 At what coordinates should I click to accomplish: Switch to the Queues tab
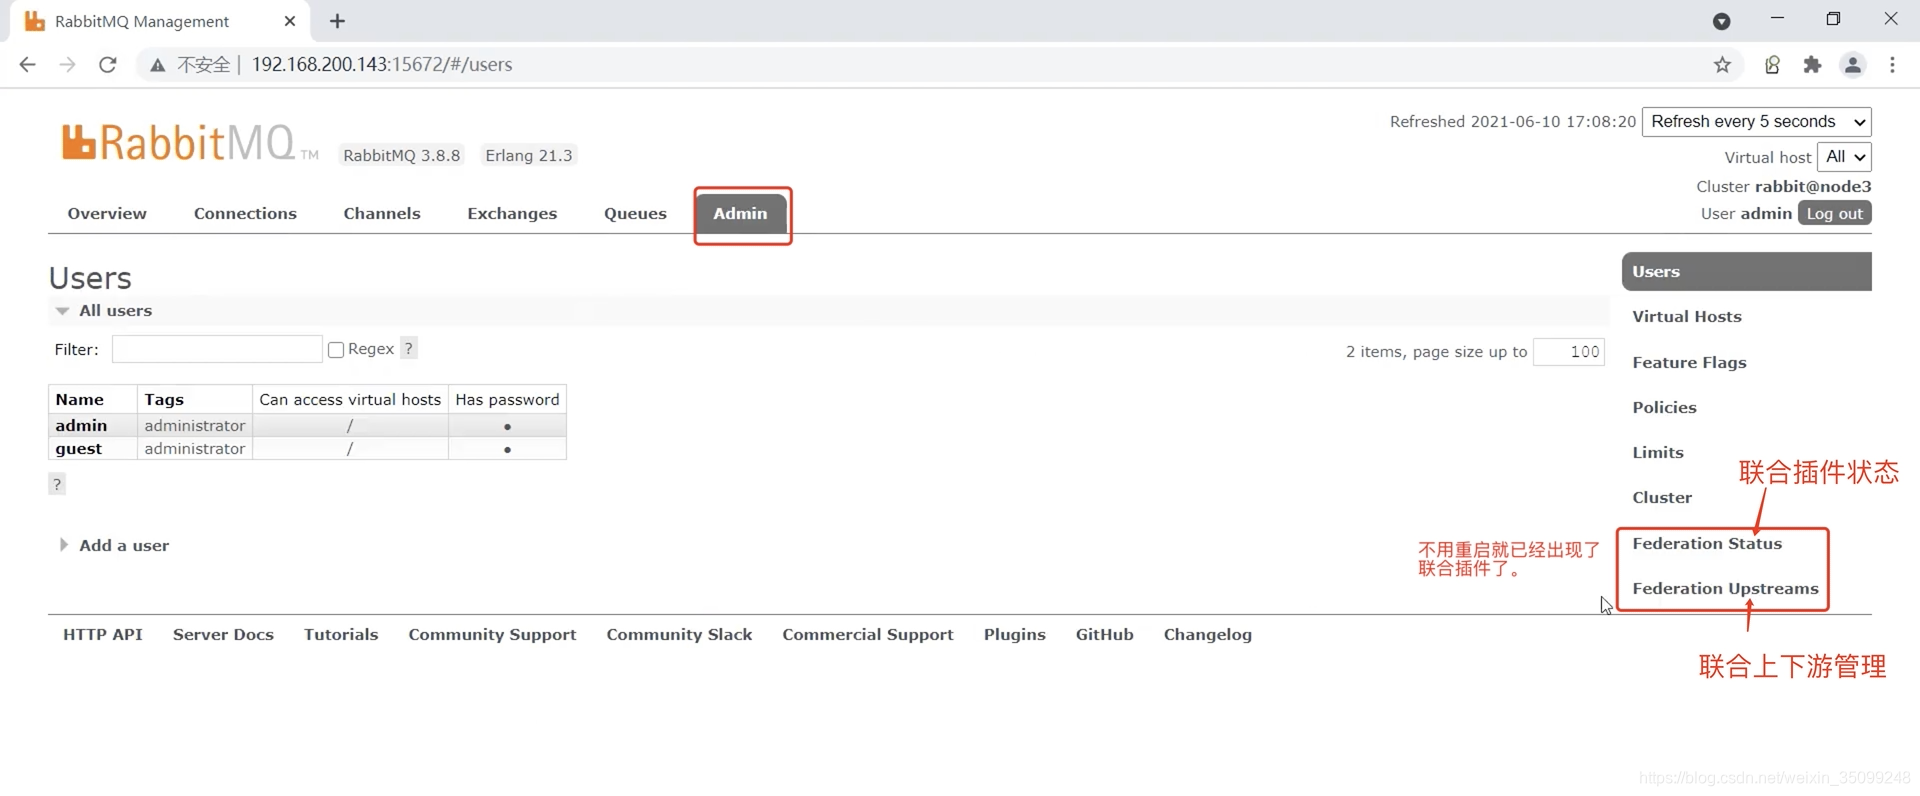[x=635, y=213]
